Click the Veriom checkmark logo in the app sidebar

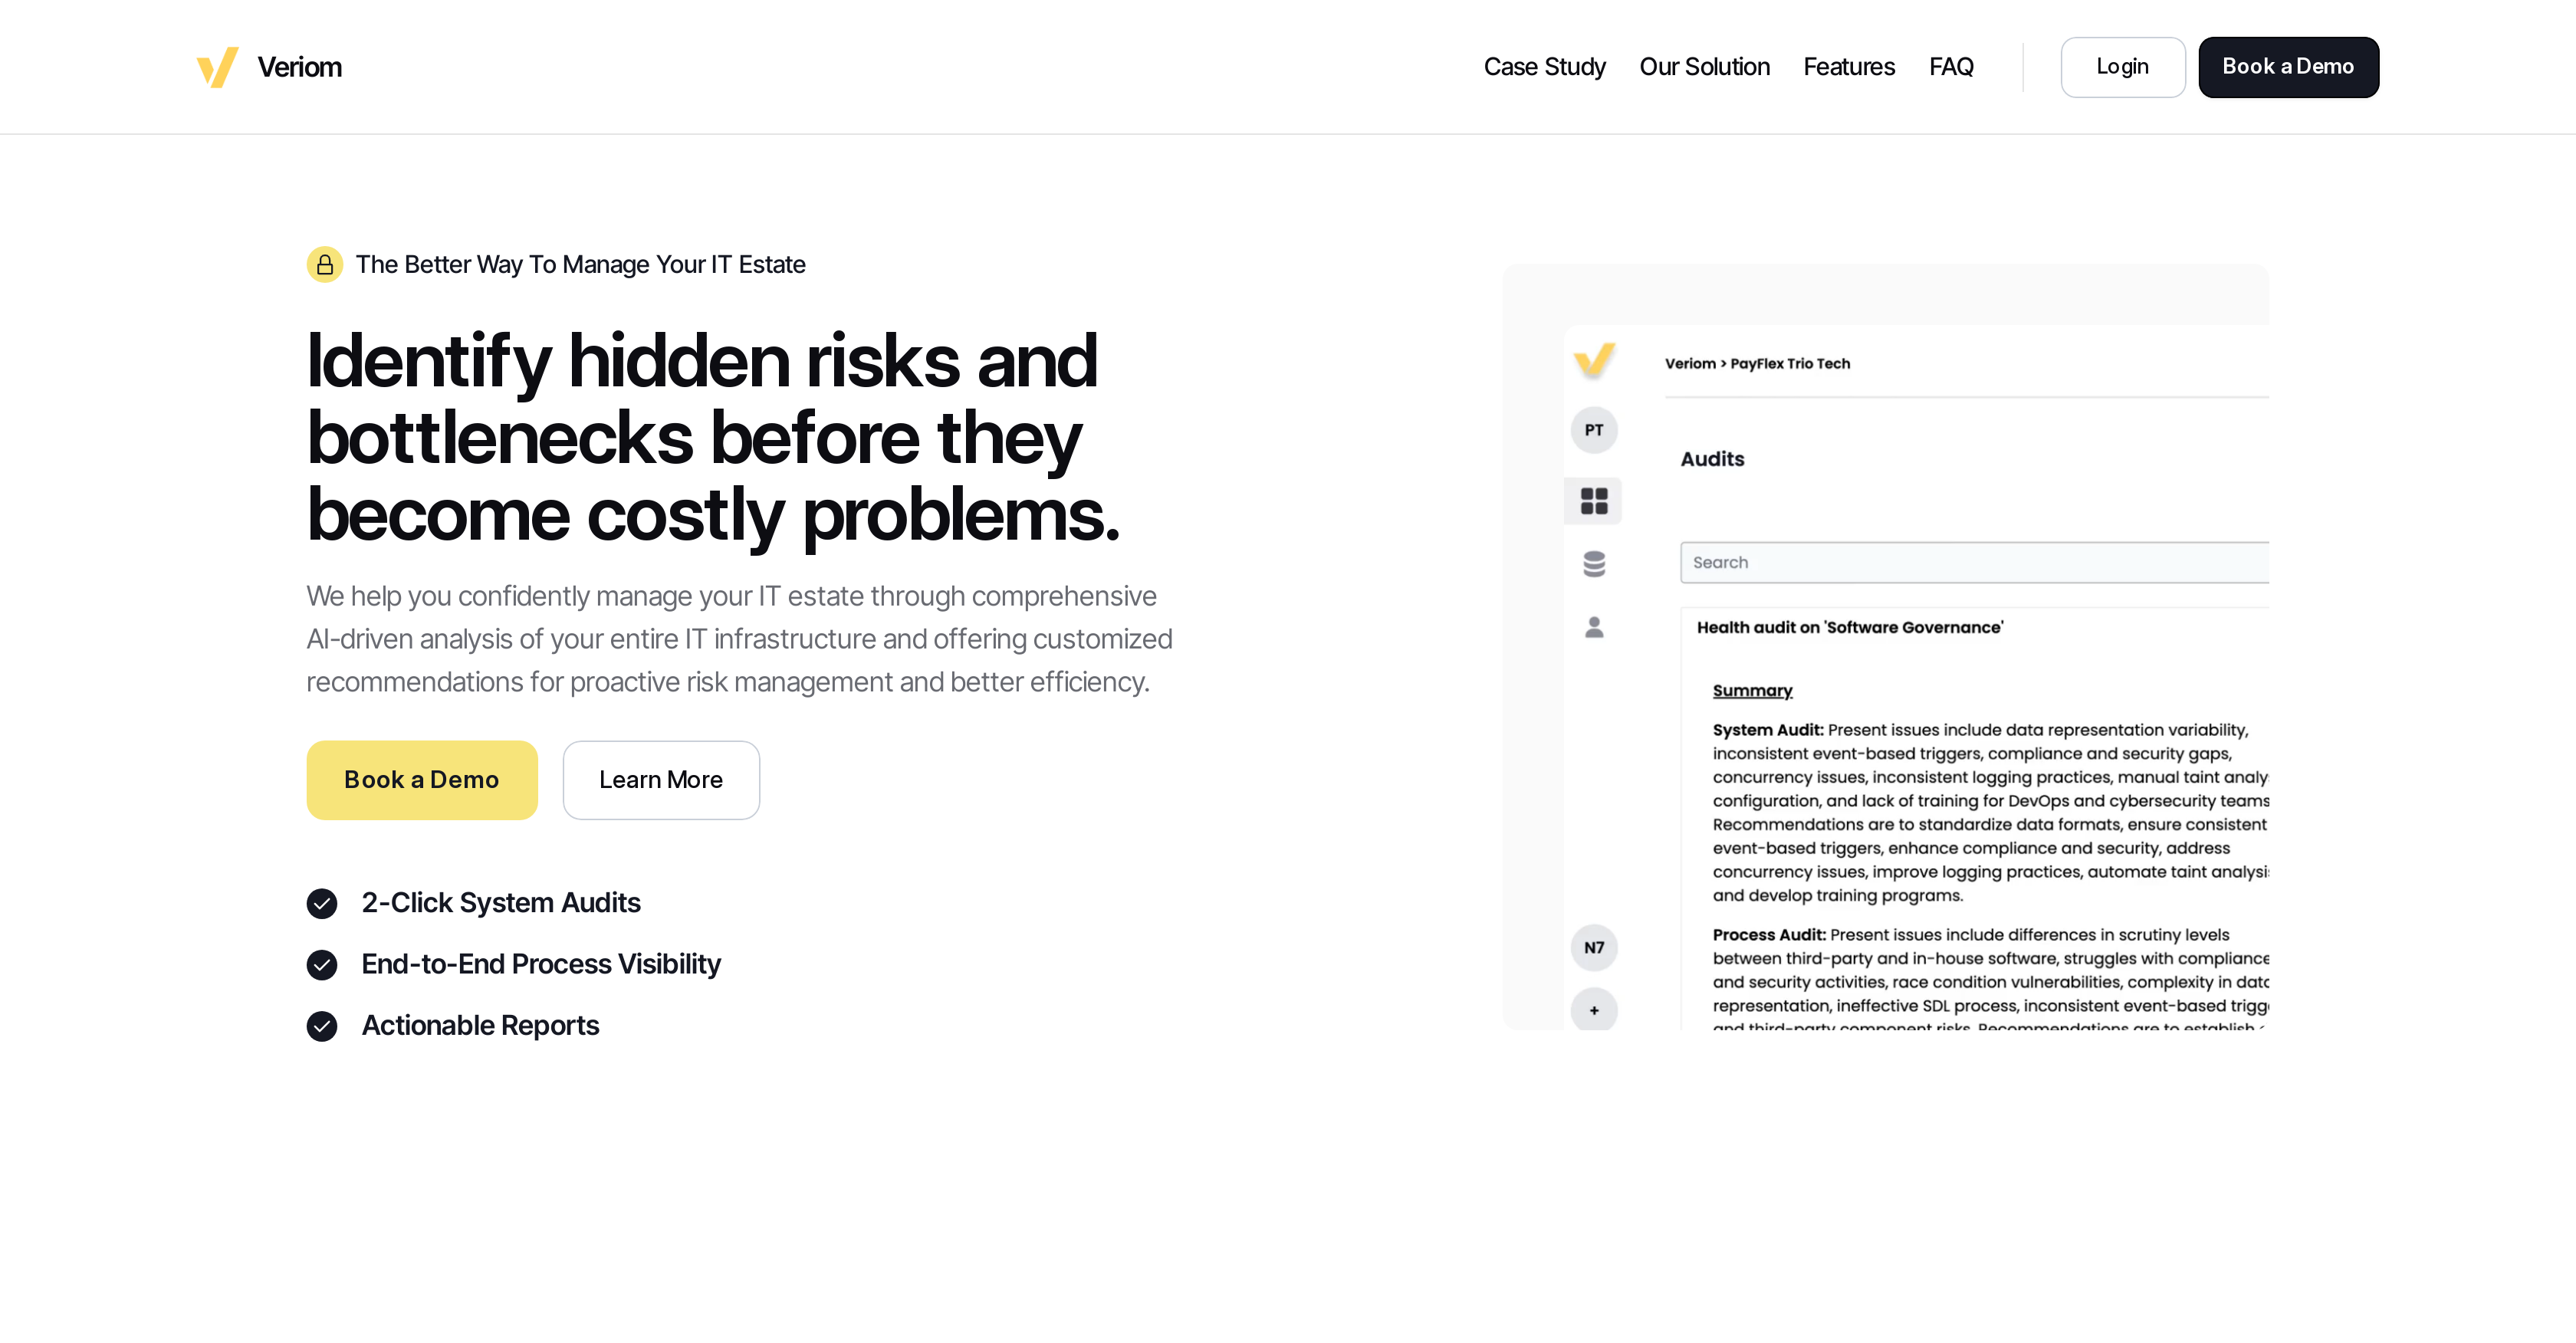click(x=1594, y=361)
